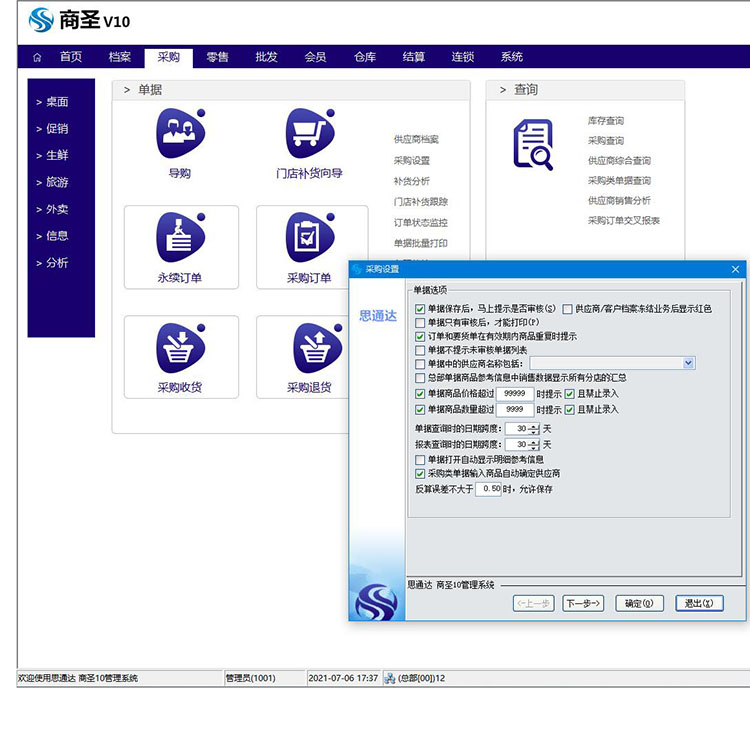Open the 采购收货 basket icon
Viewport: 750px width, 750px height.
[180, 348]
